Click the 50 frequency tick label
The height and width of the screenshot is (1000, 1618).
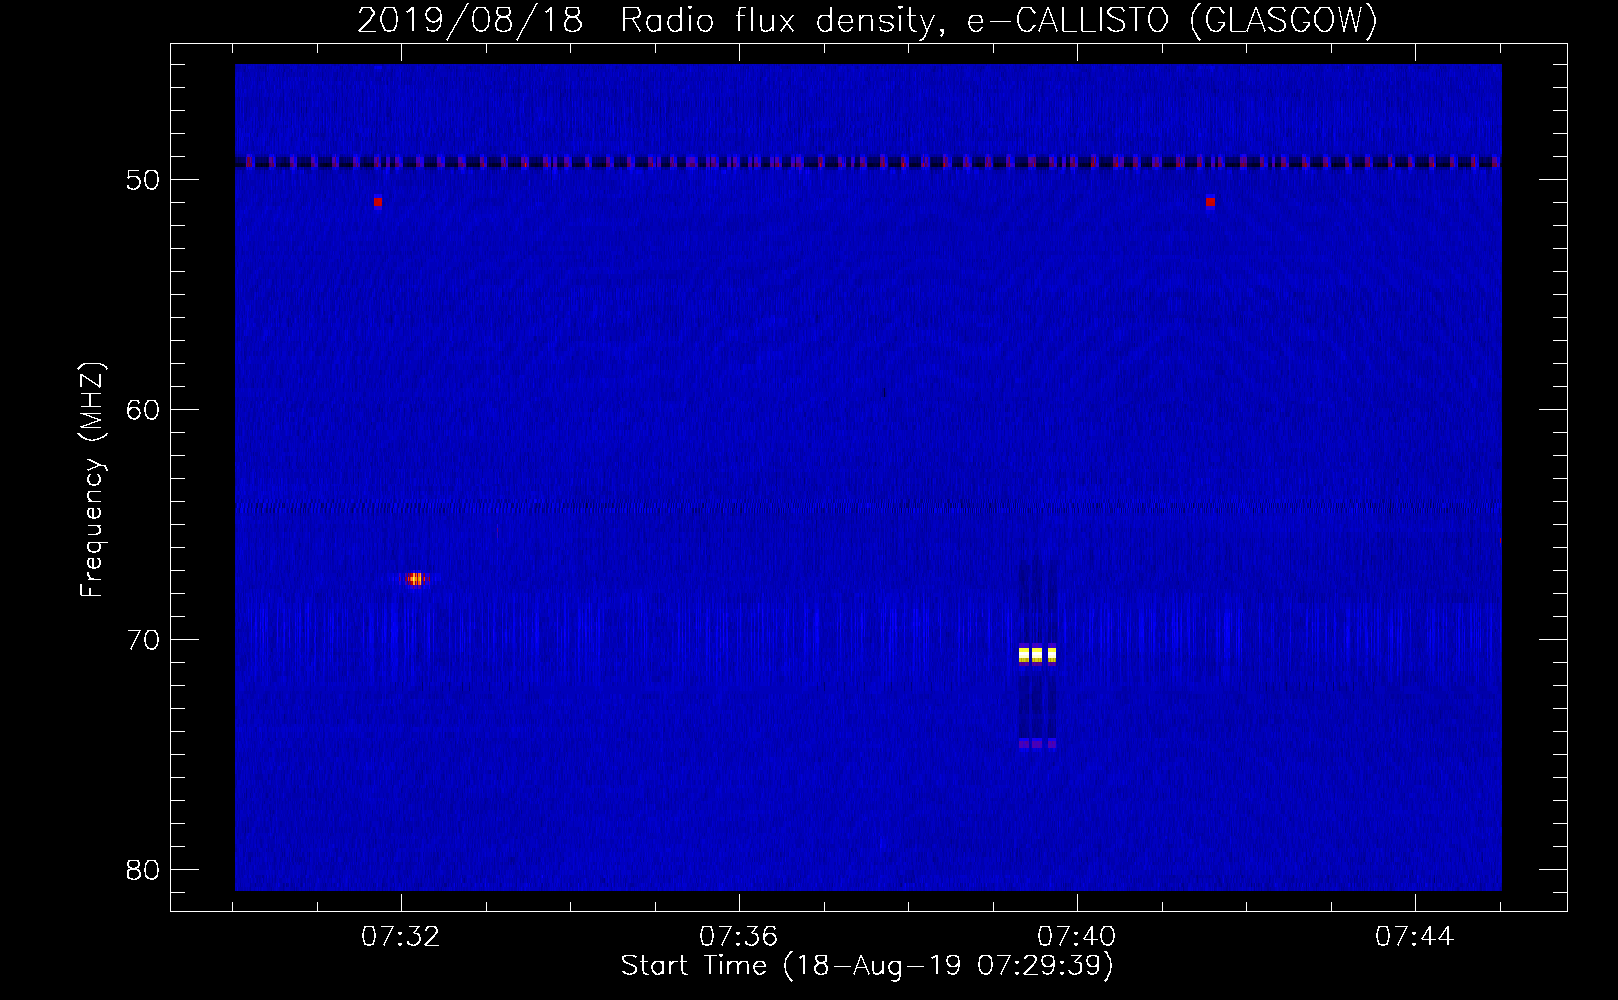click(x=144, y=180)
